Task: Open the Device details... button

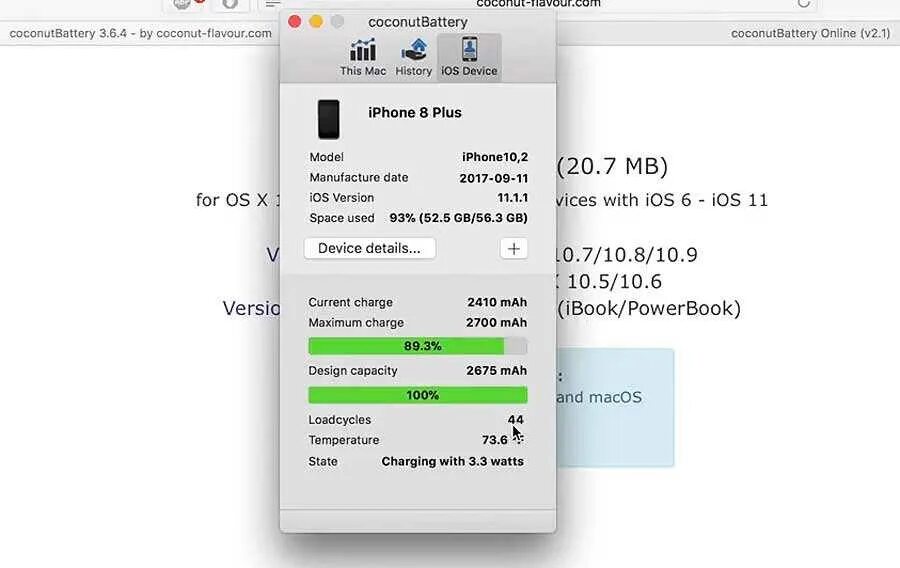Action: (x=370, y=248)
